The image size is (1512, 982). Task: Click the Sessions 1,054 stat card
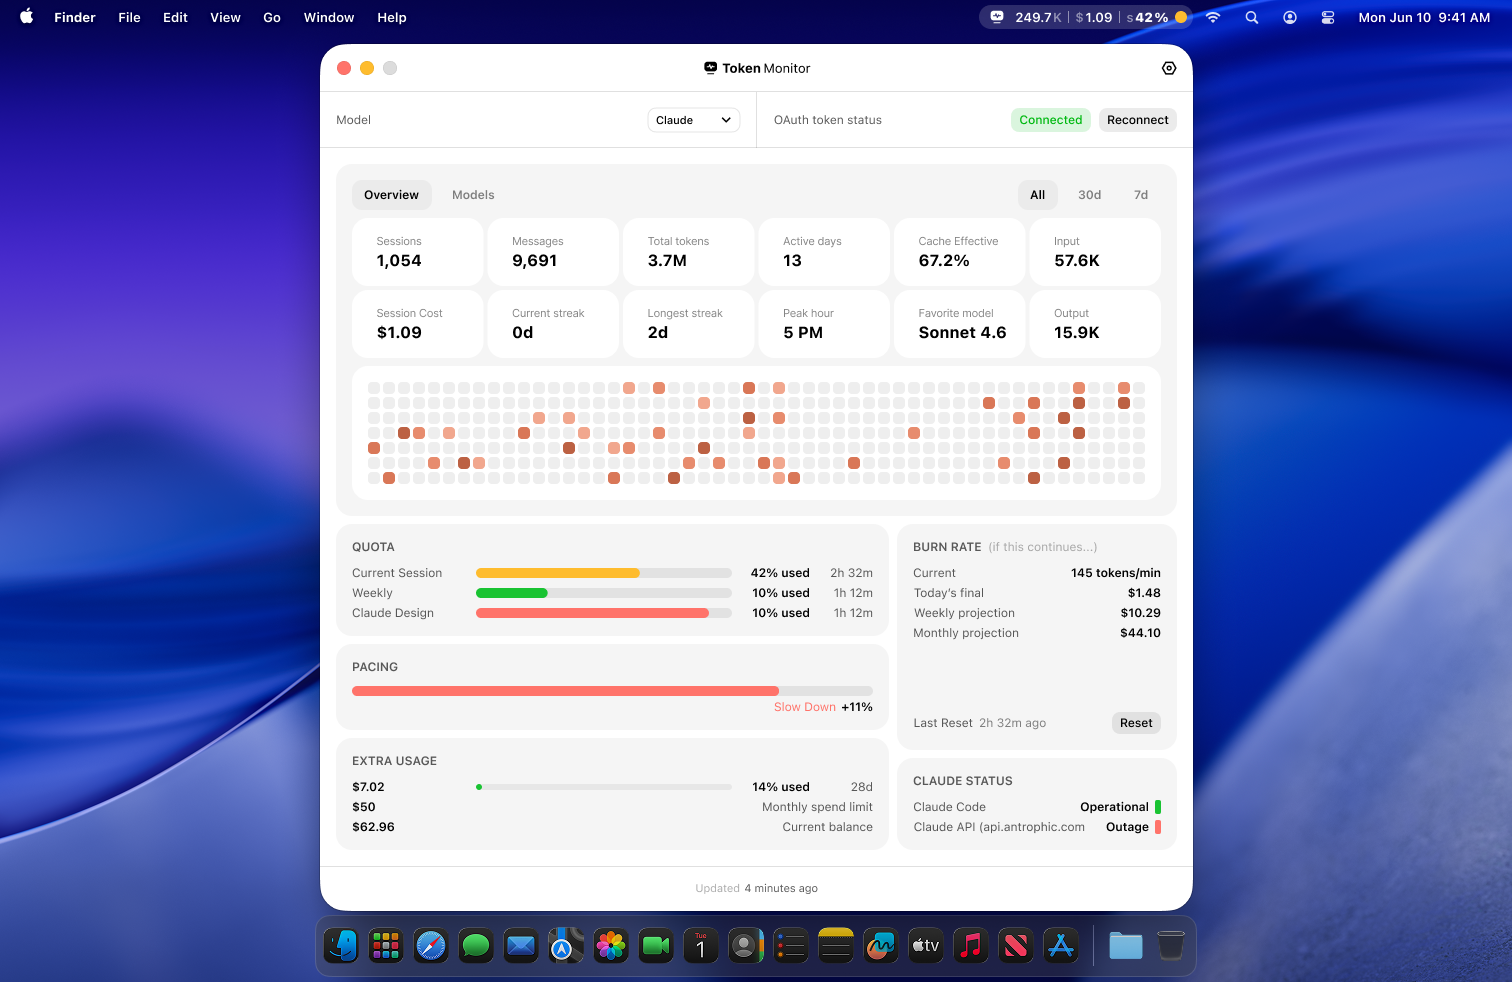pyautogui.click(x=418, y=252)
